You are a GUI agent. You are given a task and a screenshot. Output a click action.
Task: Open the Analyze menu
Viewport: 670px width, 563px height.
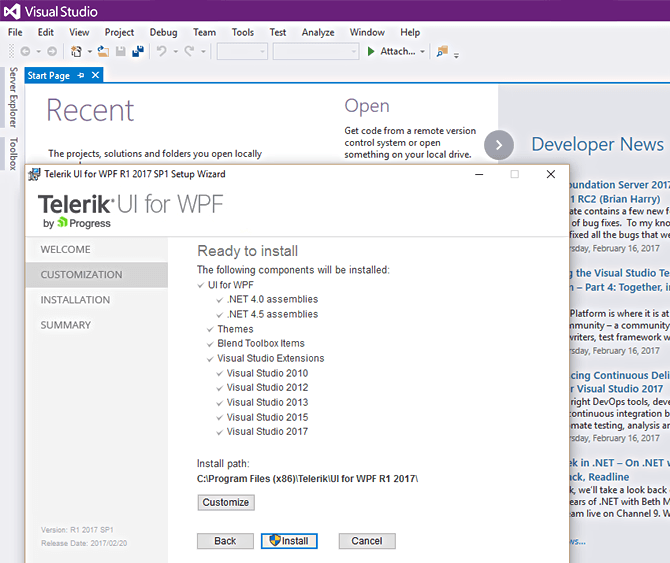tap(318, 32)
